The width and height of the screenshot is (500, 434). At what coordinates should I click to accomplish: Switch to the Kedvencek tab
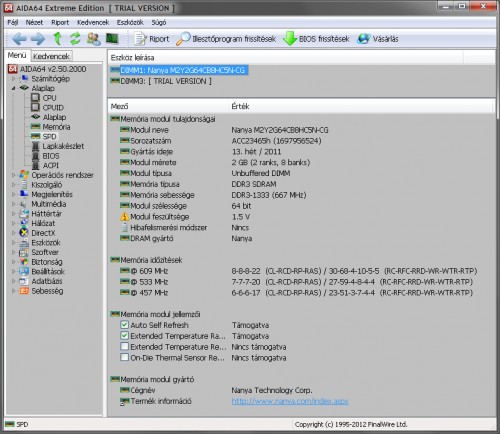coord(51,56)
